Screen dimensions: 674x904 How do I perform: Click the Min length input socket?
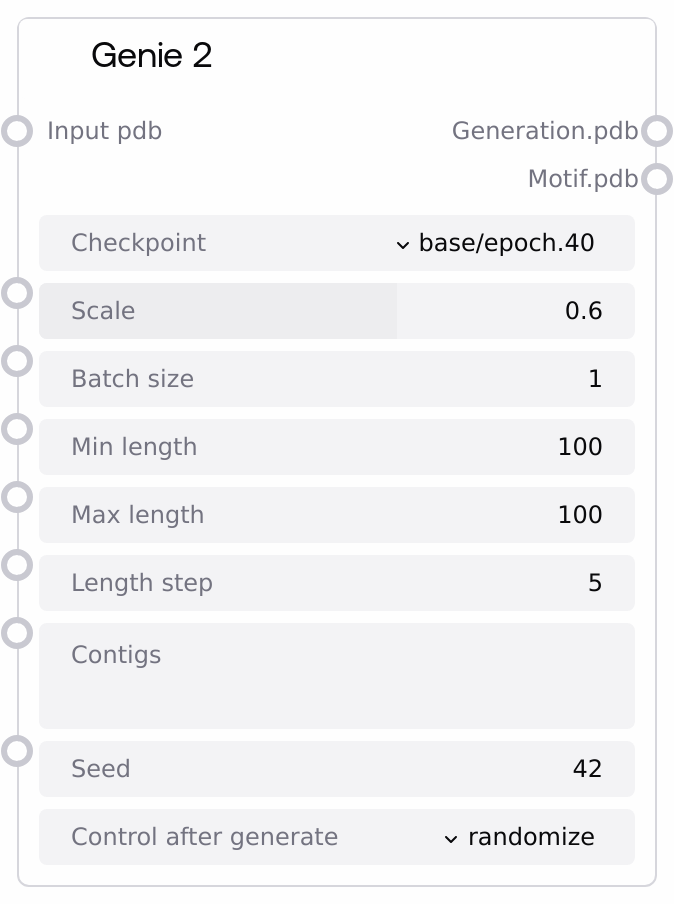(17, 429)
